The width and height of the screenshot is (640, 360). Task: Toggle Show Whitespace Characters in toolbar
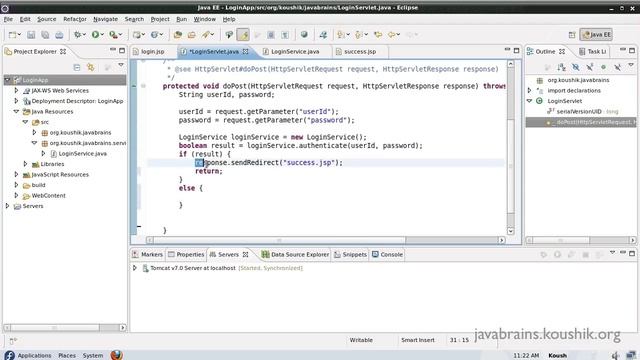click(285, 35)
